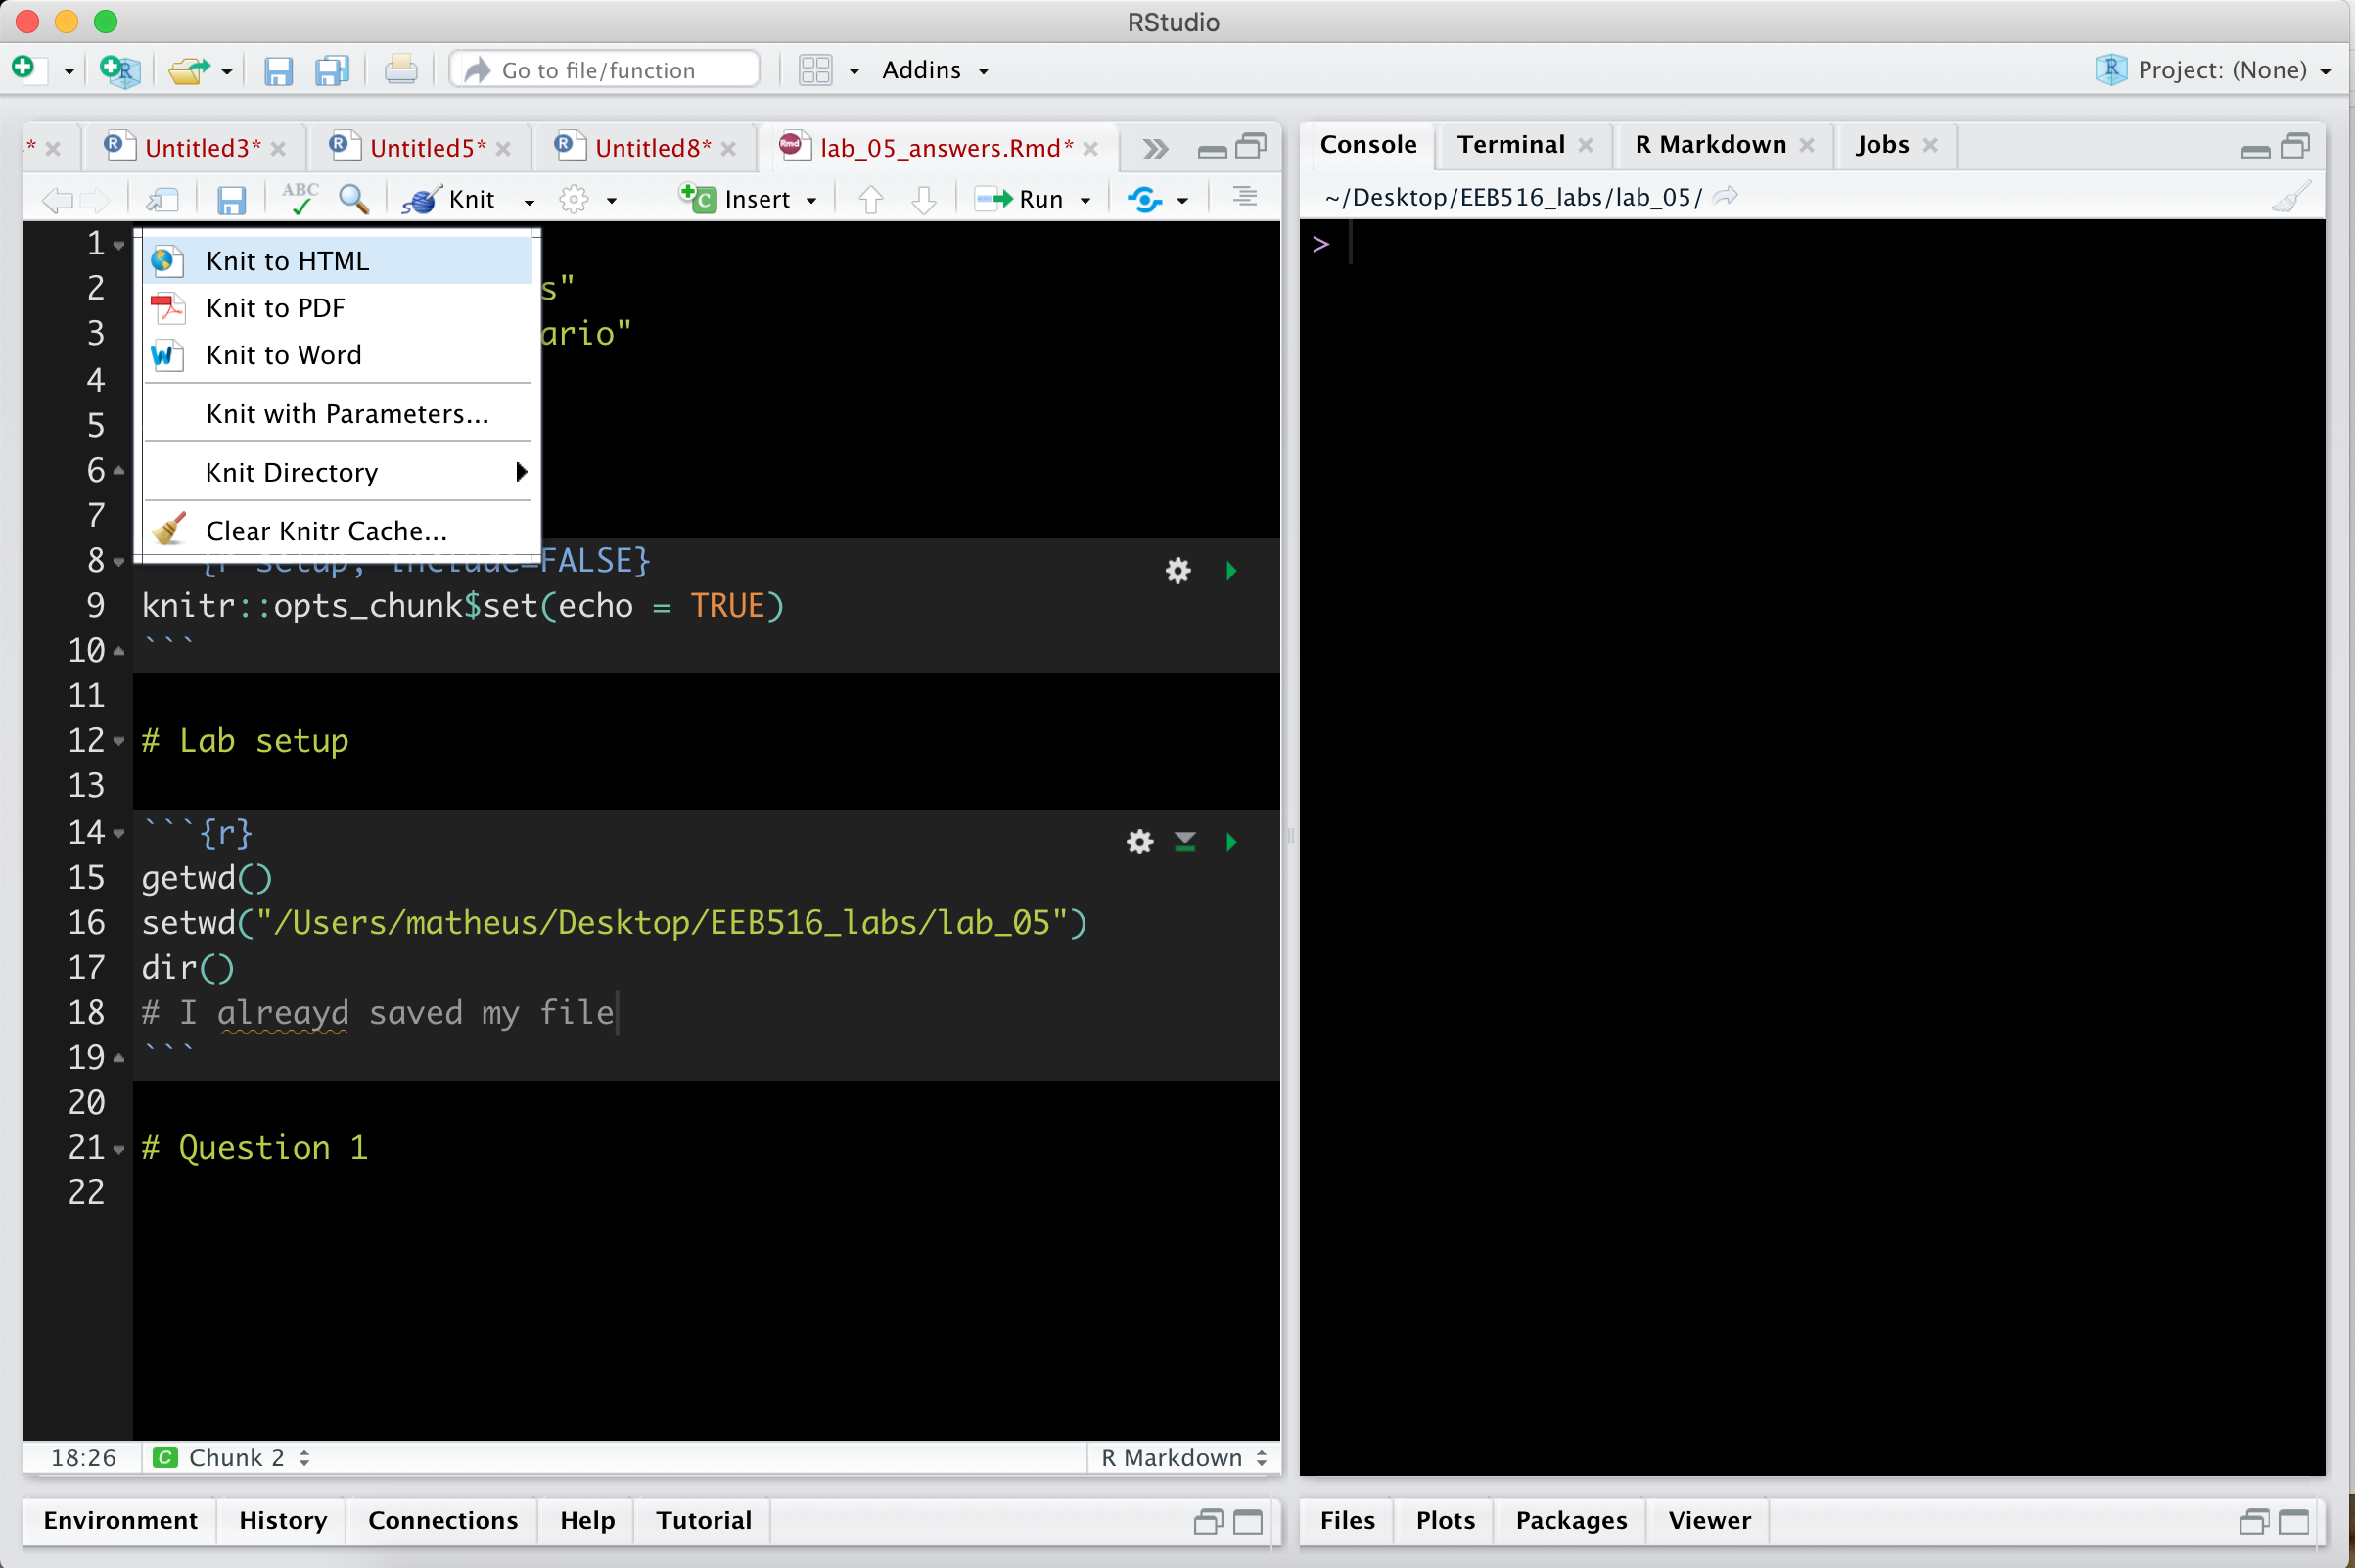Save the current document with the editor save icon
Viewport: 2355px width, 1568px height.
click(x=231, y=200)
